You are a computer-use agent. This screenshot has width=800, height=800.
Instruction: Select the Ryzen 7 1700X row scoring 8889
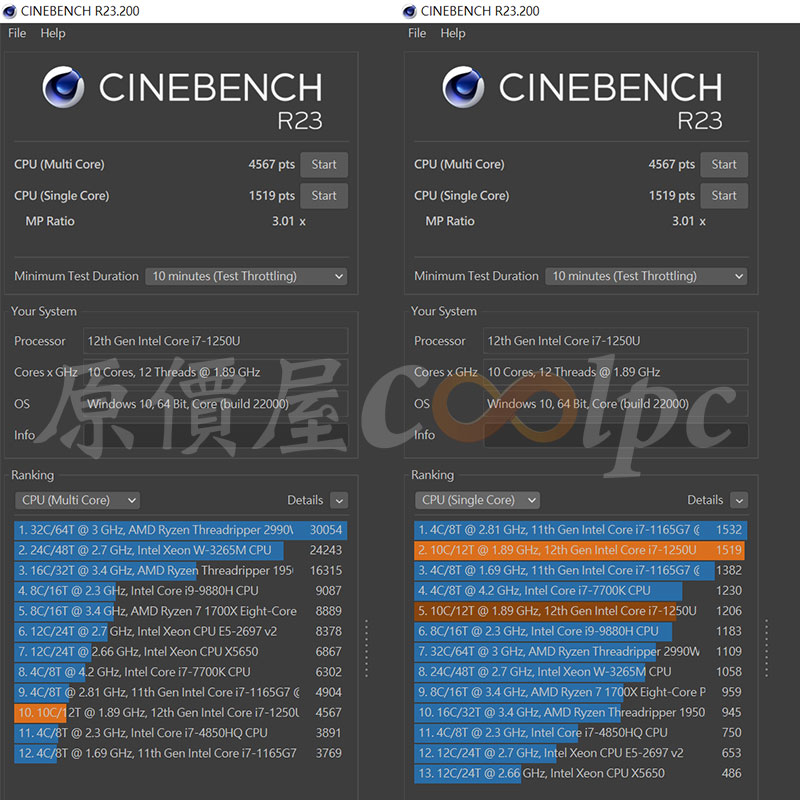point(181,611)
